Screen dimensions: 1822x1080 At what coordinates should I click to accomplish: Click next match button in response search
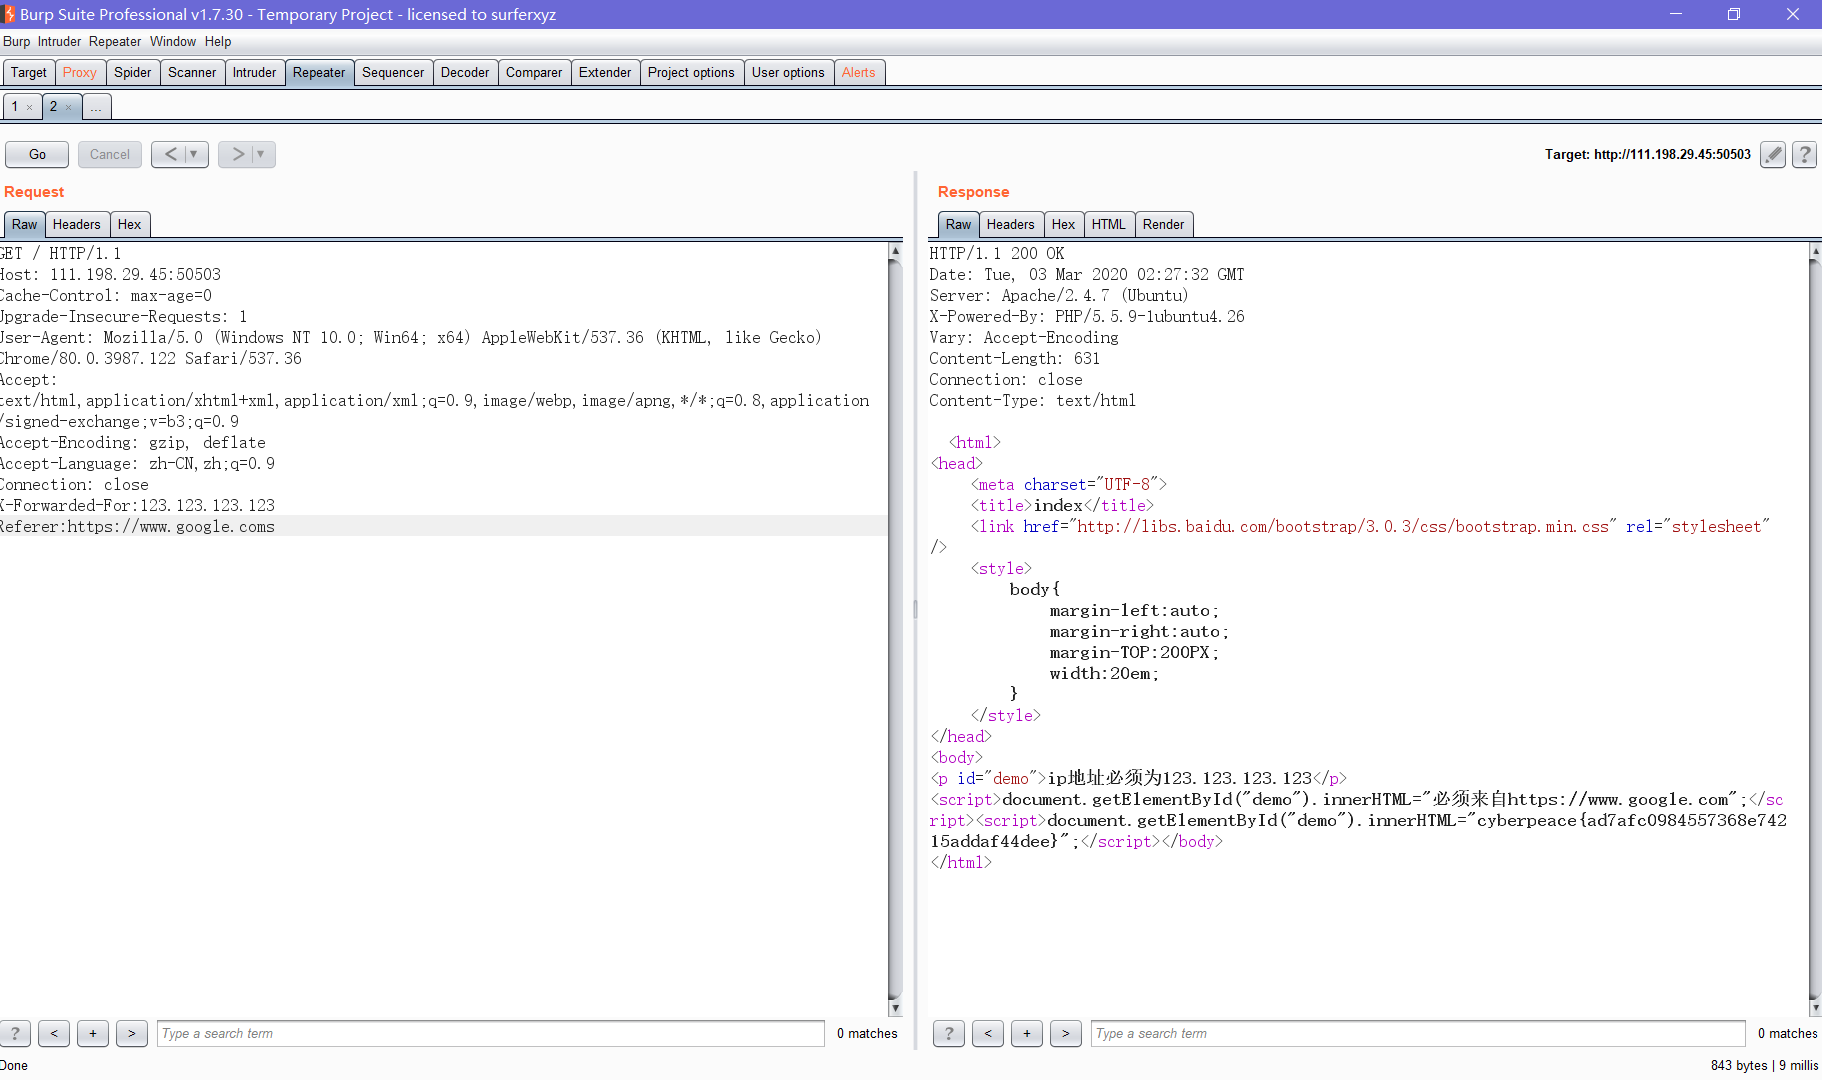(1066, 1033)
